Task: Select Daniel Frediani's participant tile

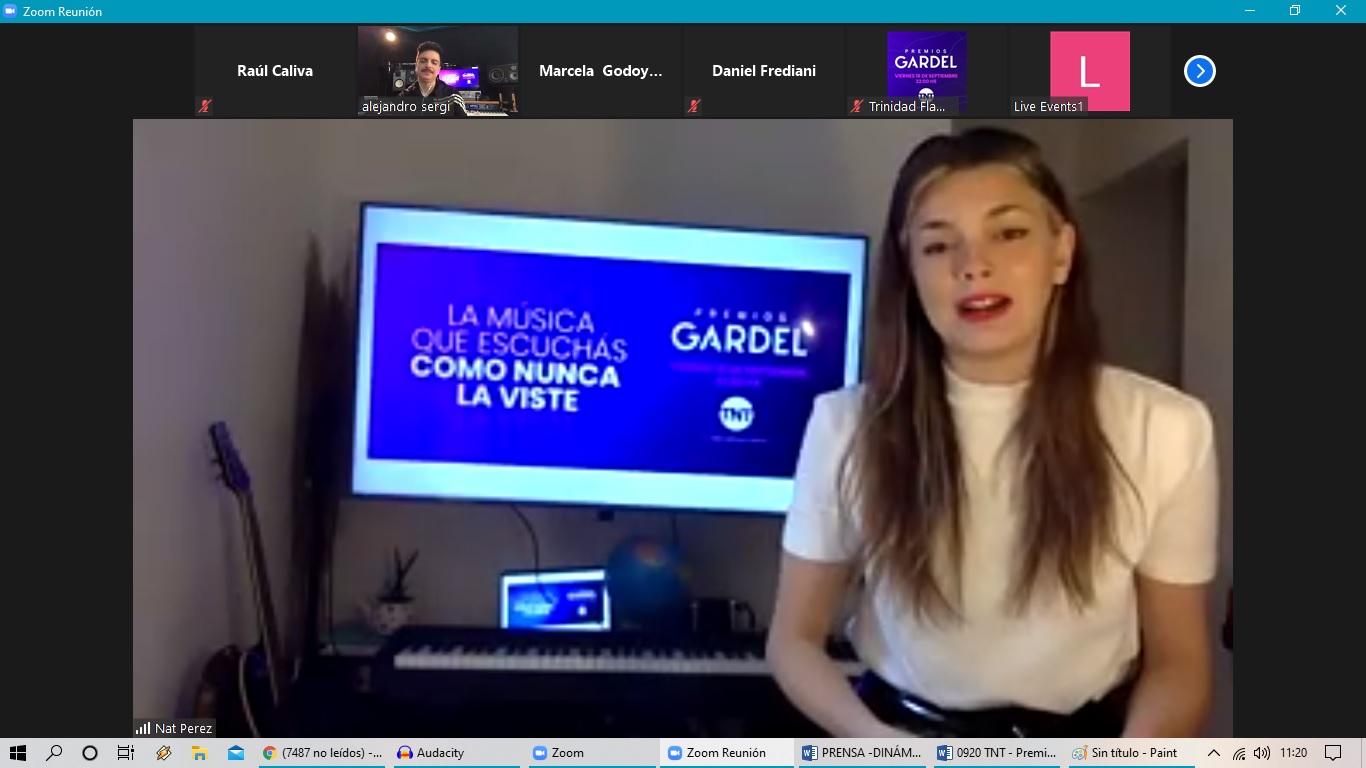Action: 763,71
